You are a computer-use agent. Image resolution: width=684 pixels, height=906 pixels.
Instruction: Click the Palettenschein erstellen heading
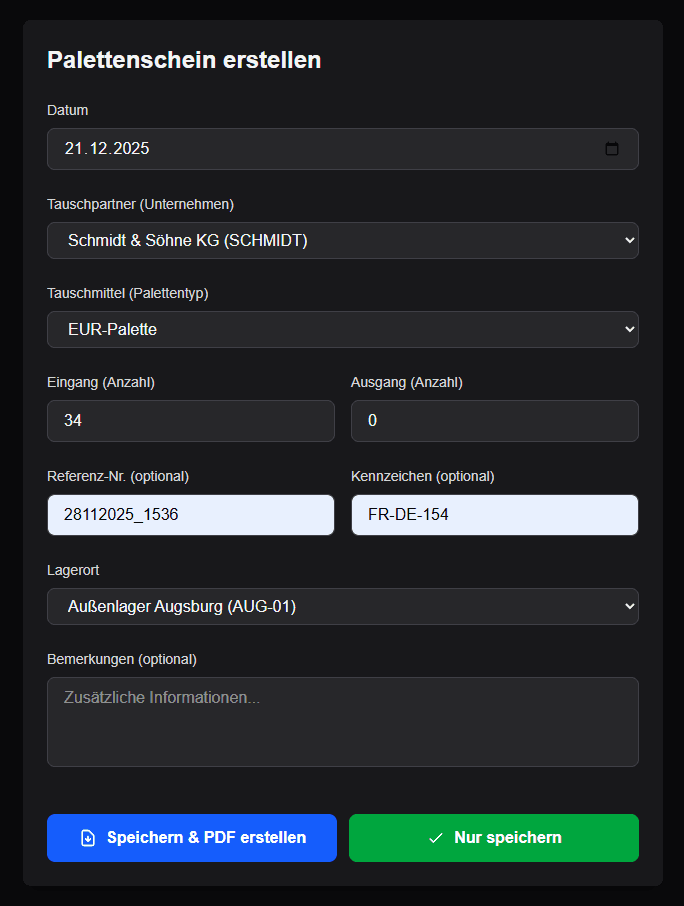pos(184,60)
